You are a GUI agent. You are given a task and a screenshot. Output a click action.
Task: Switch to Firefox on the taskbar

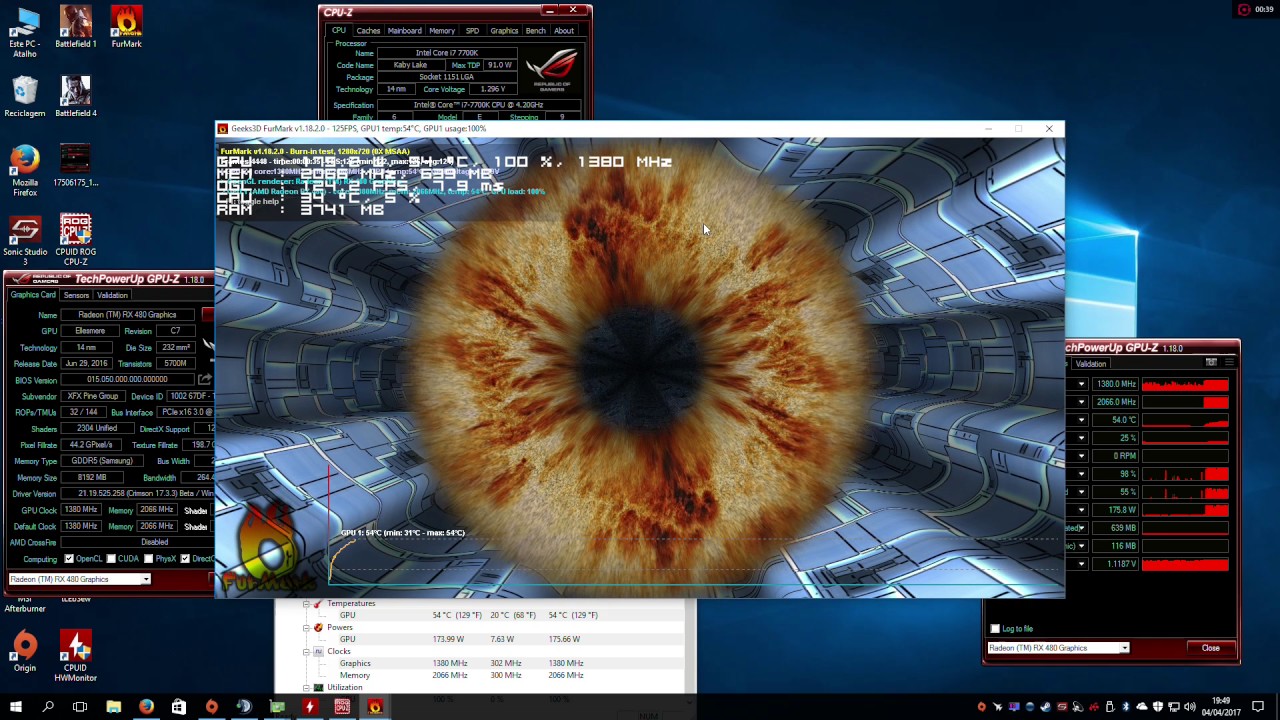pyautogui.click(x=146, y=707)
